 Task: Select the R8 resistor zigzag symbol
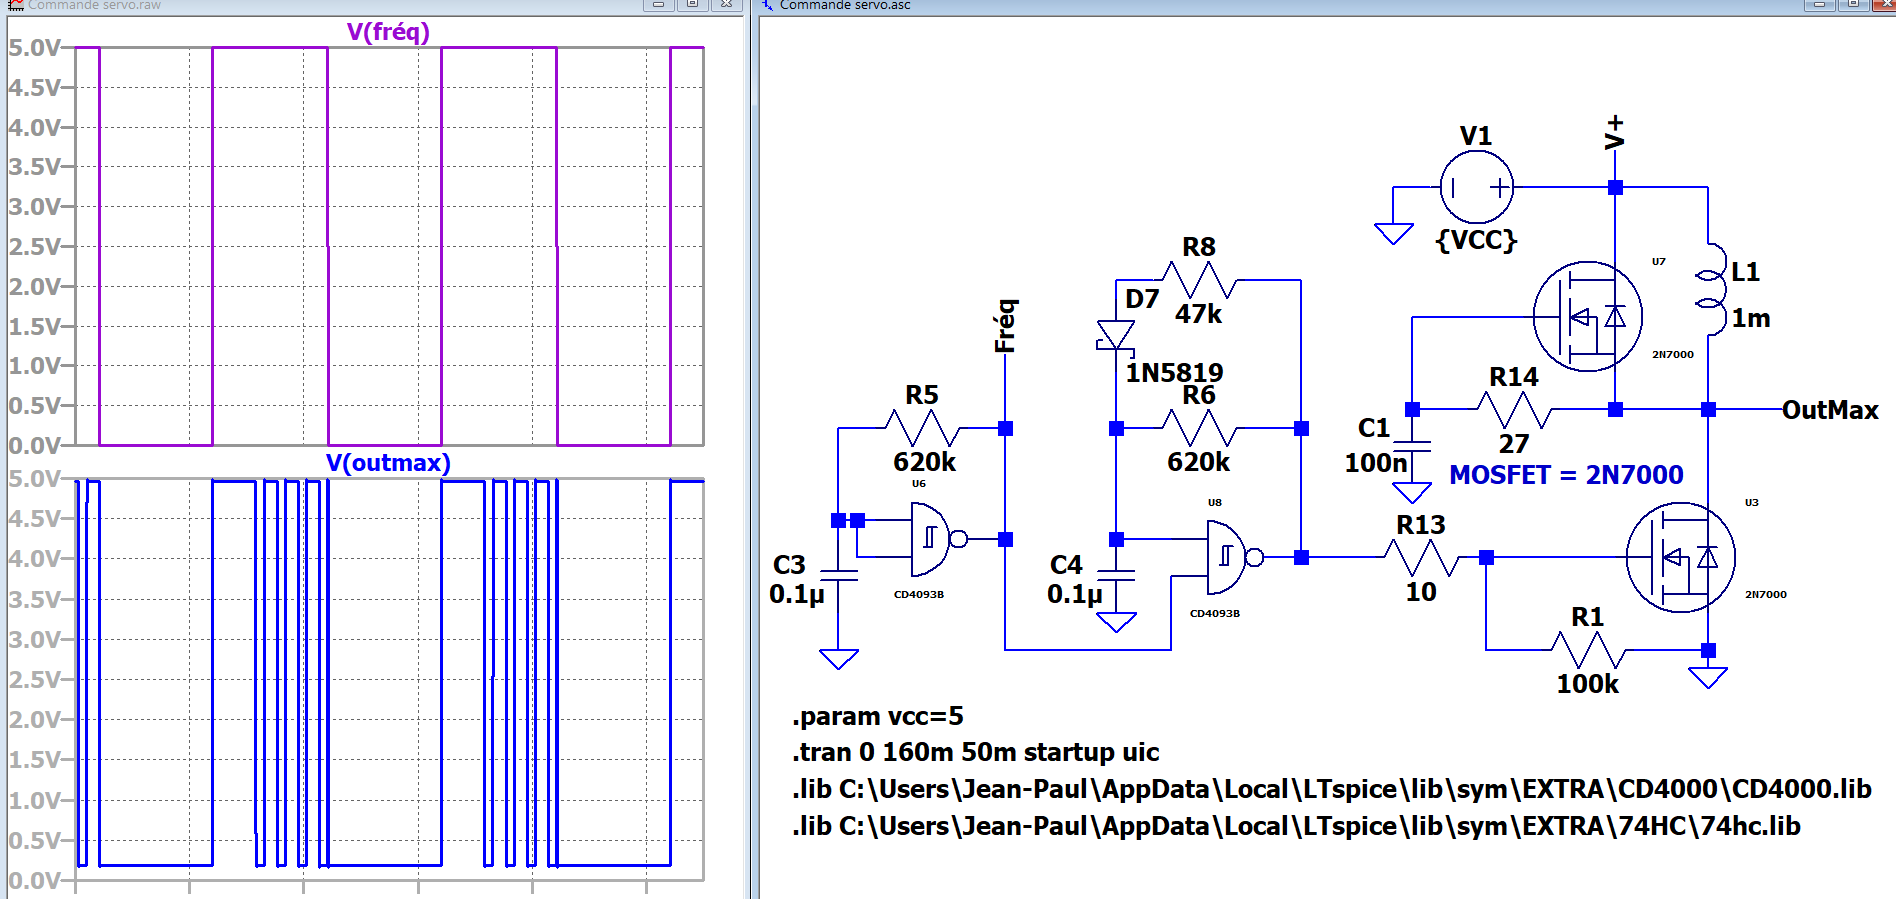point(1199,280)
